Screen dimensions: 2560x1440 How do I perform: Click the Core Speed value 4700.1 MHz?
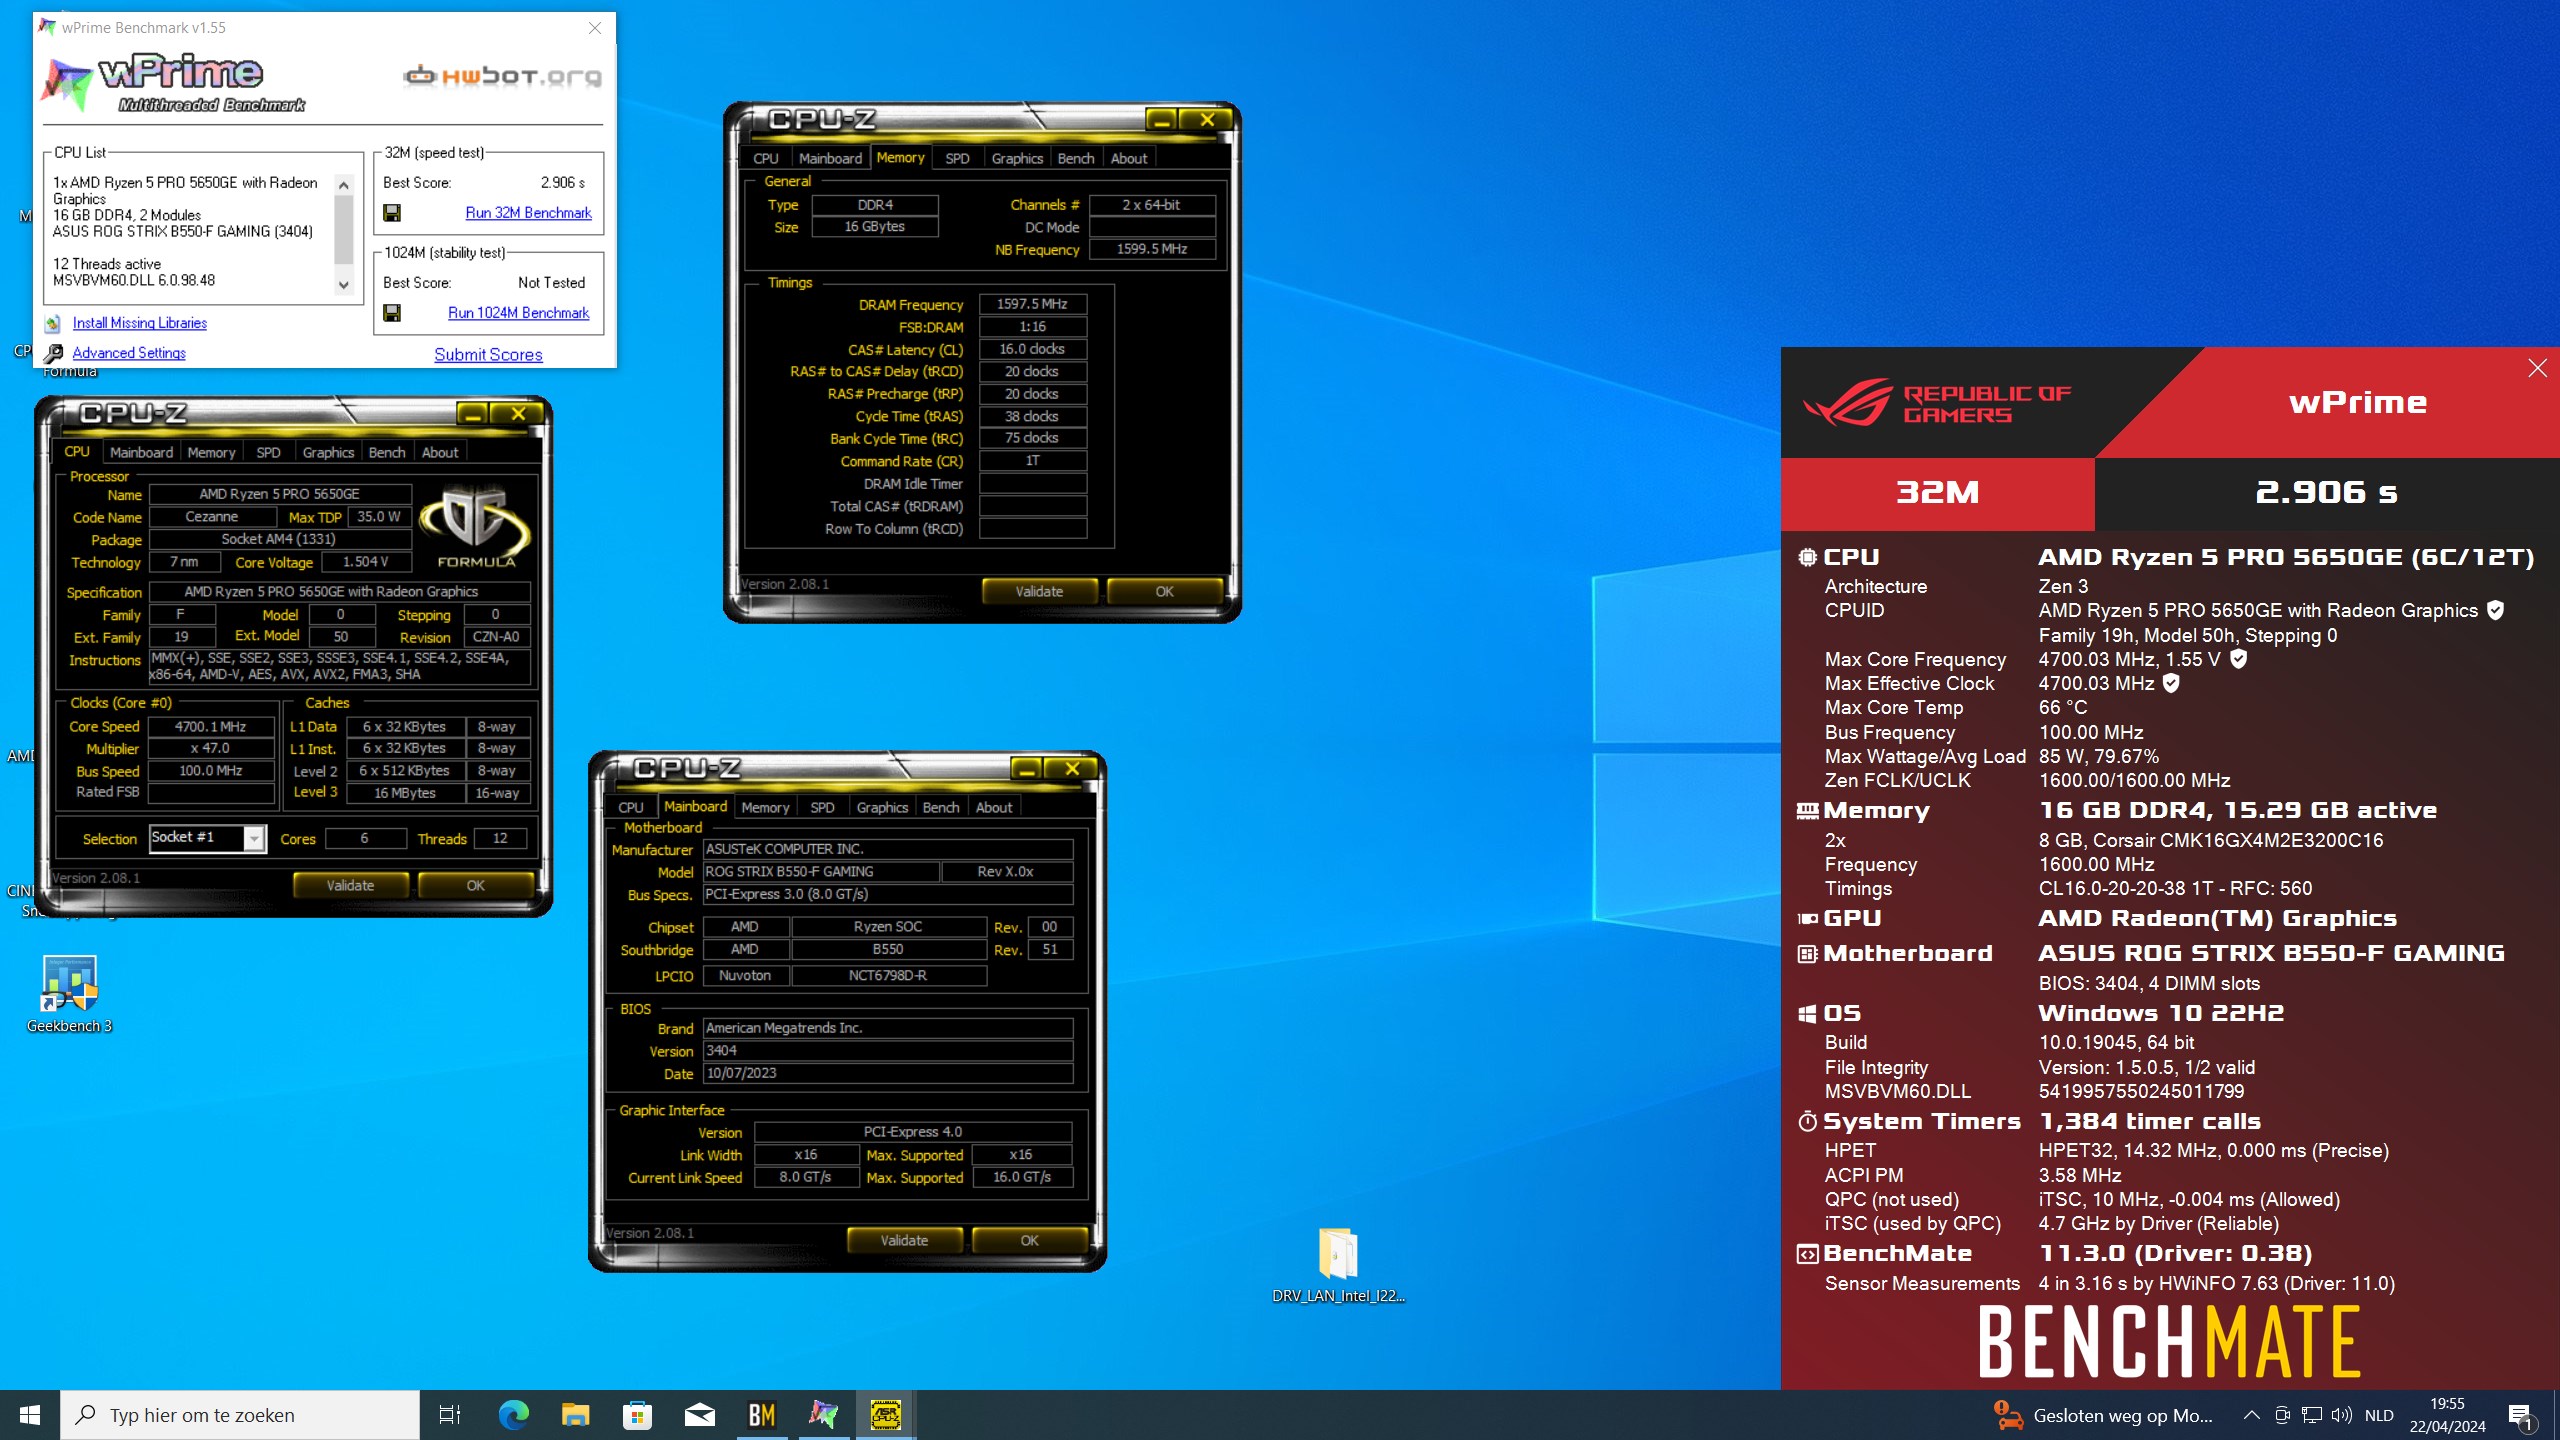[x=210, y=727]
